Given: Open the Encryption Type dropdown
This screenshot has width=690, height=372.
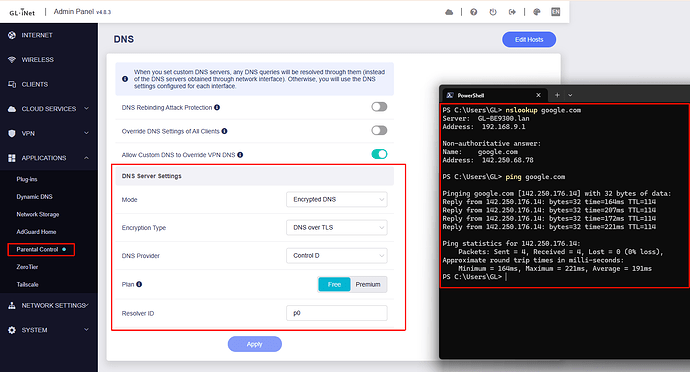Looking at the screenshot, I should pyautogui.click(x=337, y=228).
